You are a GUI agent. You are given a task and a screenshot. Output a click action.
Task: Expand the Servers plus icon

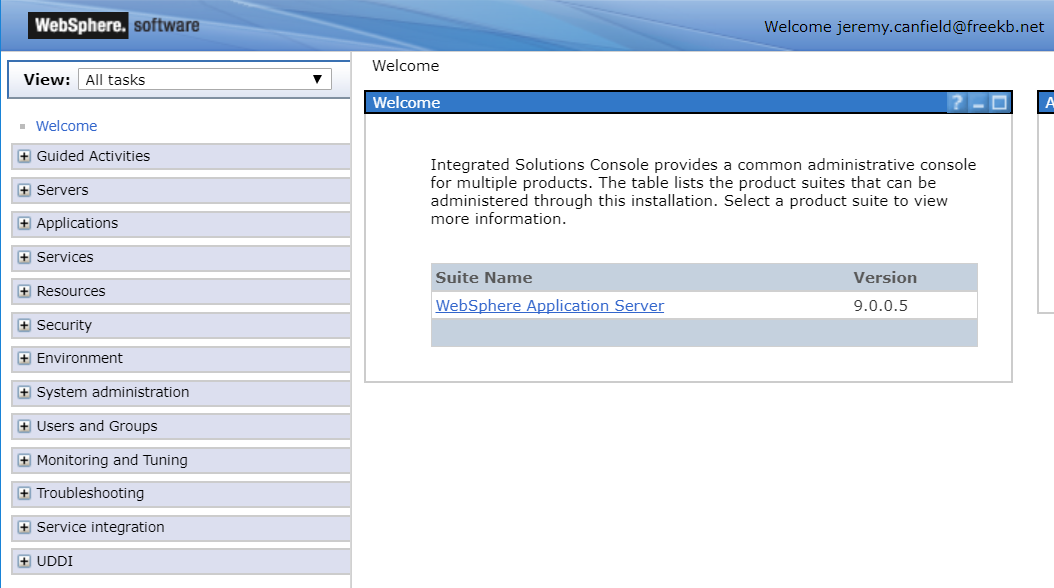[24, 190]
